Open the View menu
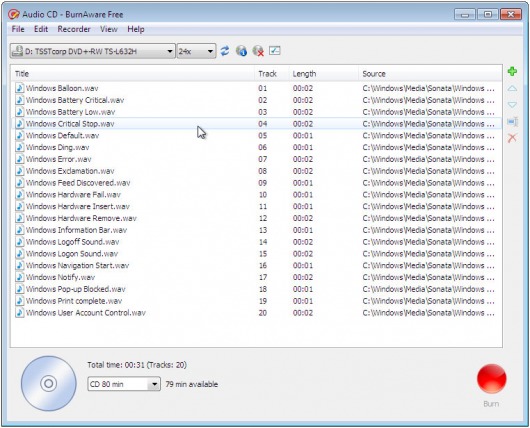The width and height of the screenshot is (530, 428). [109, 29]
